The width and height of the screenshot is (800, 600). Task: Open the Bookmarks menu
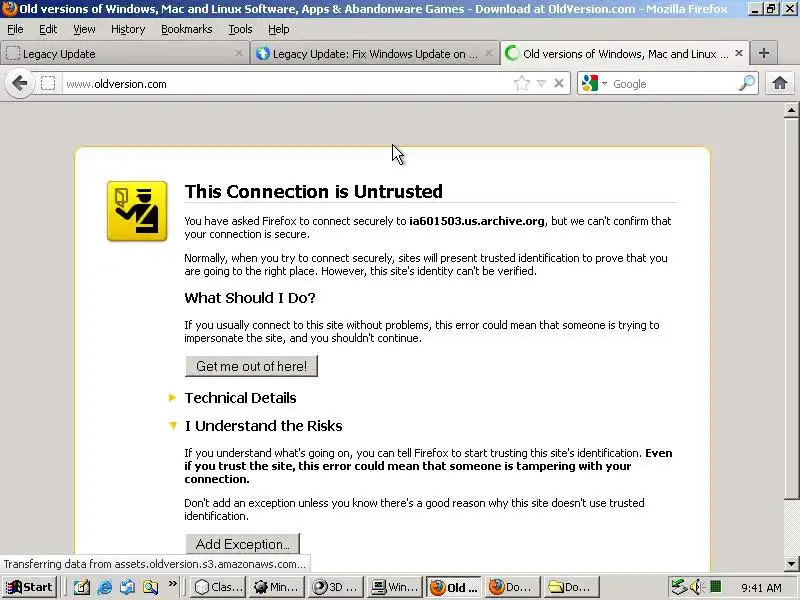tap(187, 29)
